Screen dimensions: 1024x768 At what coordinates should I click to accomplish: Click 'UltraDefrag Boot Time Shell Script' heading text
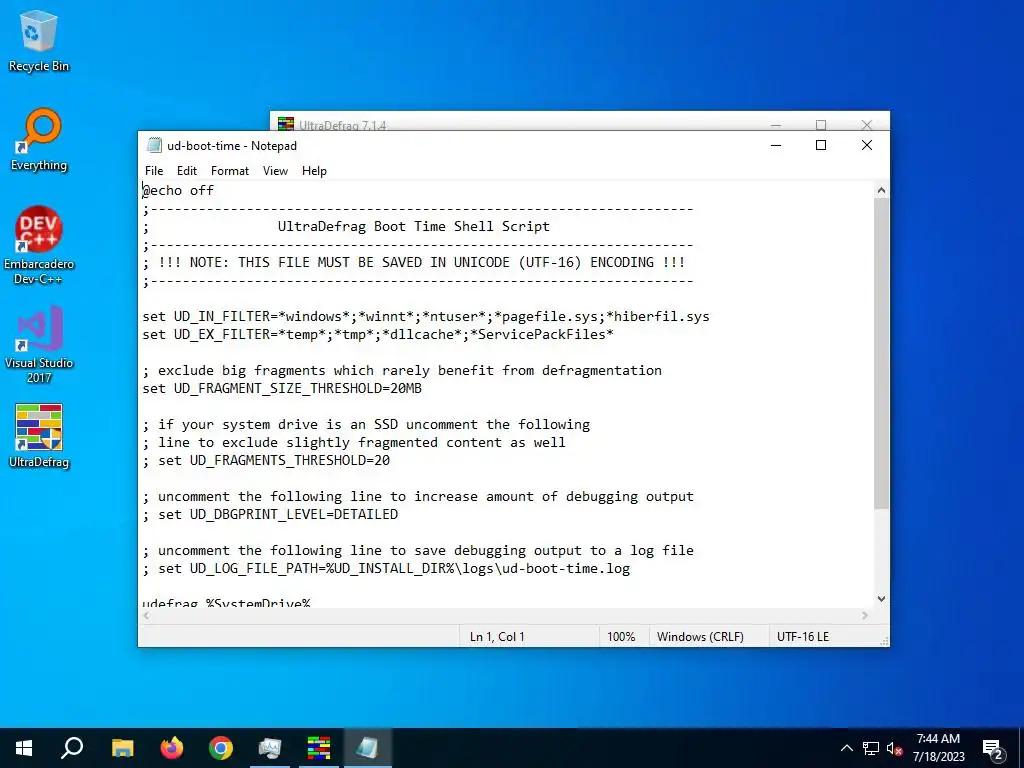click(413, 226)
